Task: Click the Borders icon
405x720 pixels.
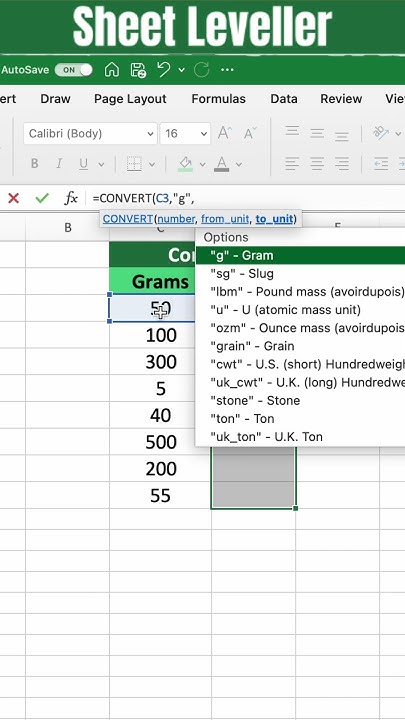Action: 134,163
